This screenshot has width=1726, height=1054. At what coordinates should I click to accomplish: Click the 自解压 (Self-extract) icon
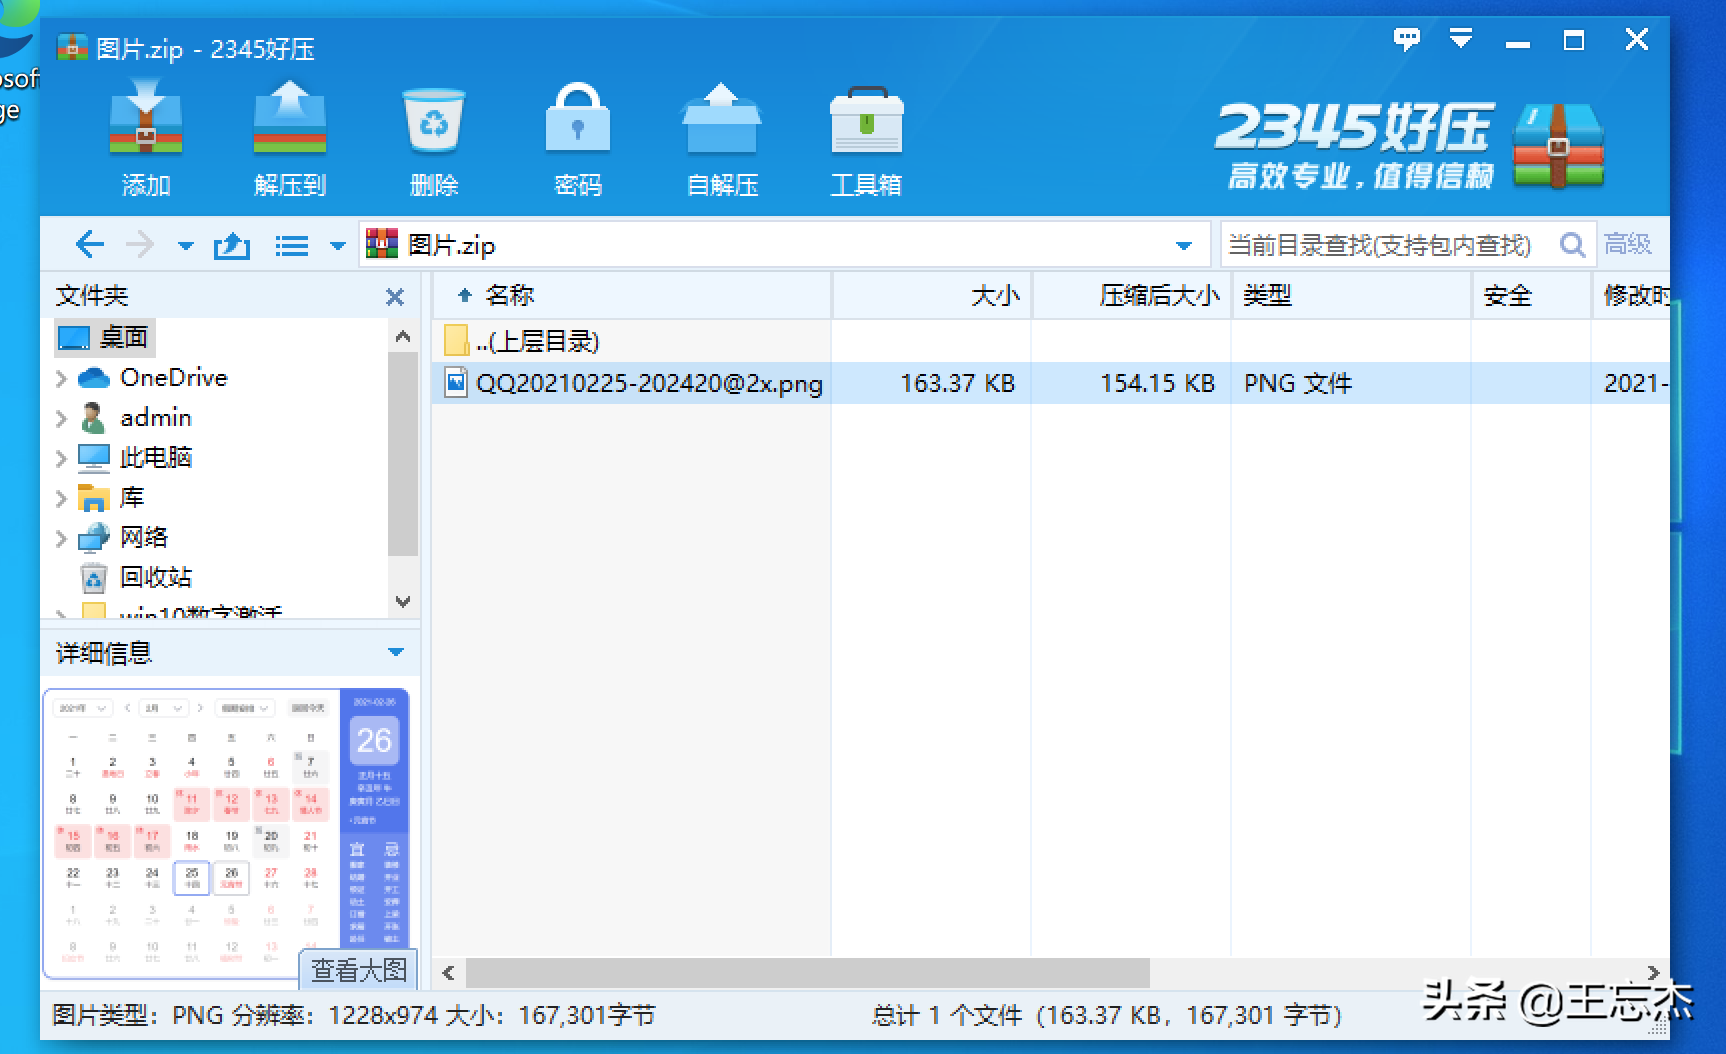coord(722,140)
